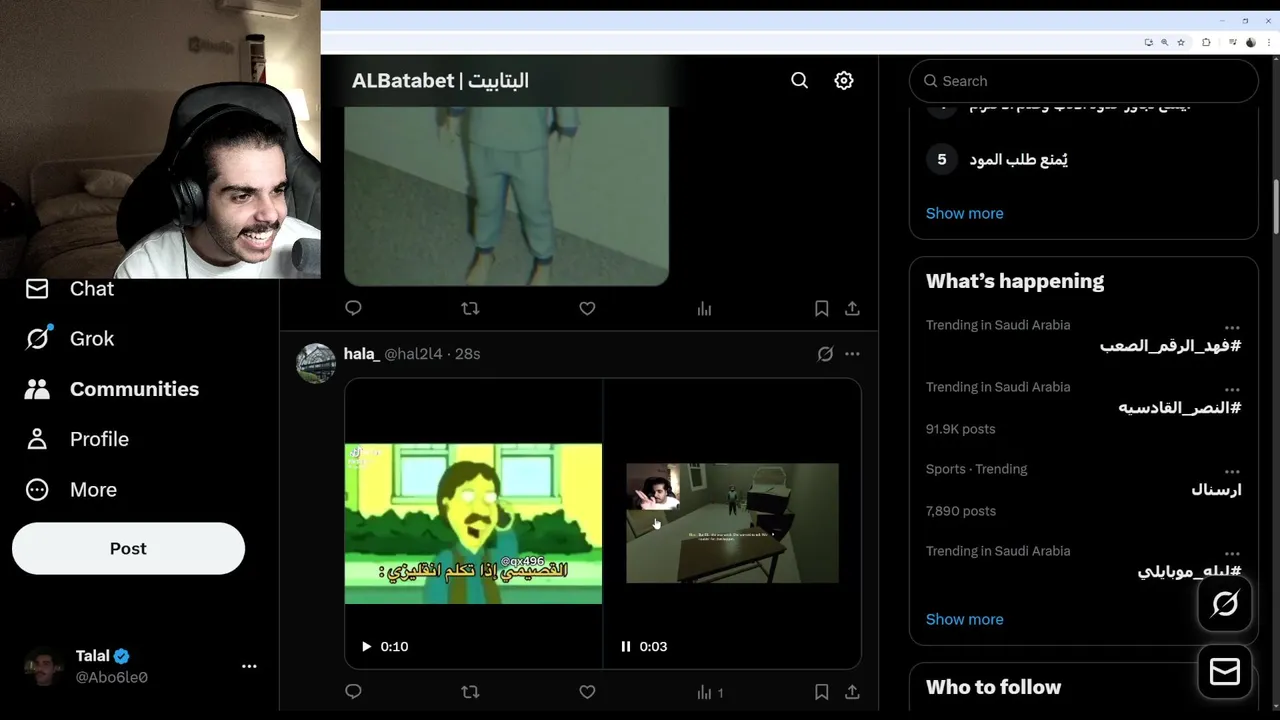Open browser three-dot menu
This screenshot has width=1280, height=720.
(x=1268, y=42)
